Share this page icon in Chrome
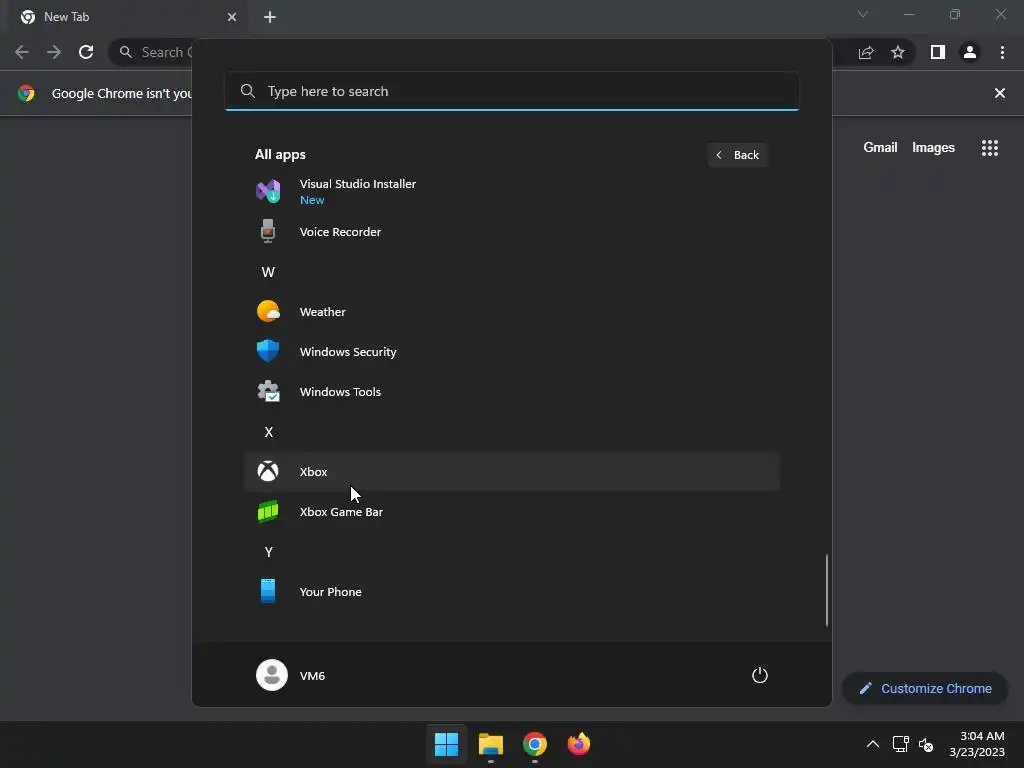Viewport: 1024px width, 768px height. coord(866,52)
